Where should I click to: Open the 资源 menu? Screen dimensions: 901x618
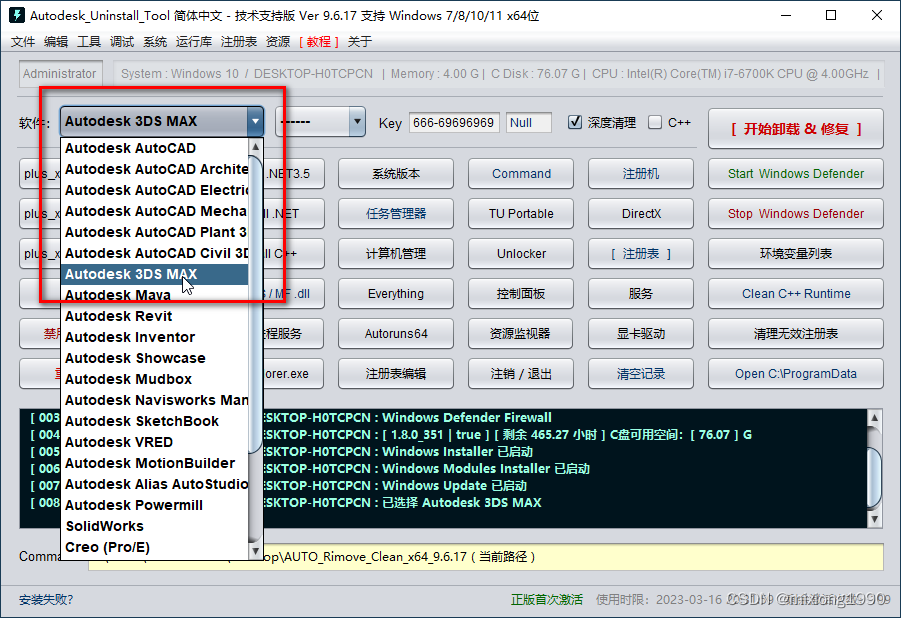click(278, 41)
